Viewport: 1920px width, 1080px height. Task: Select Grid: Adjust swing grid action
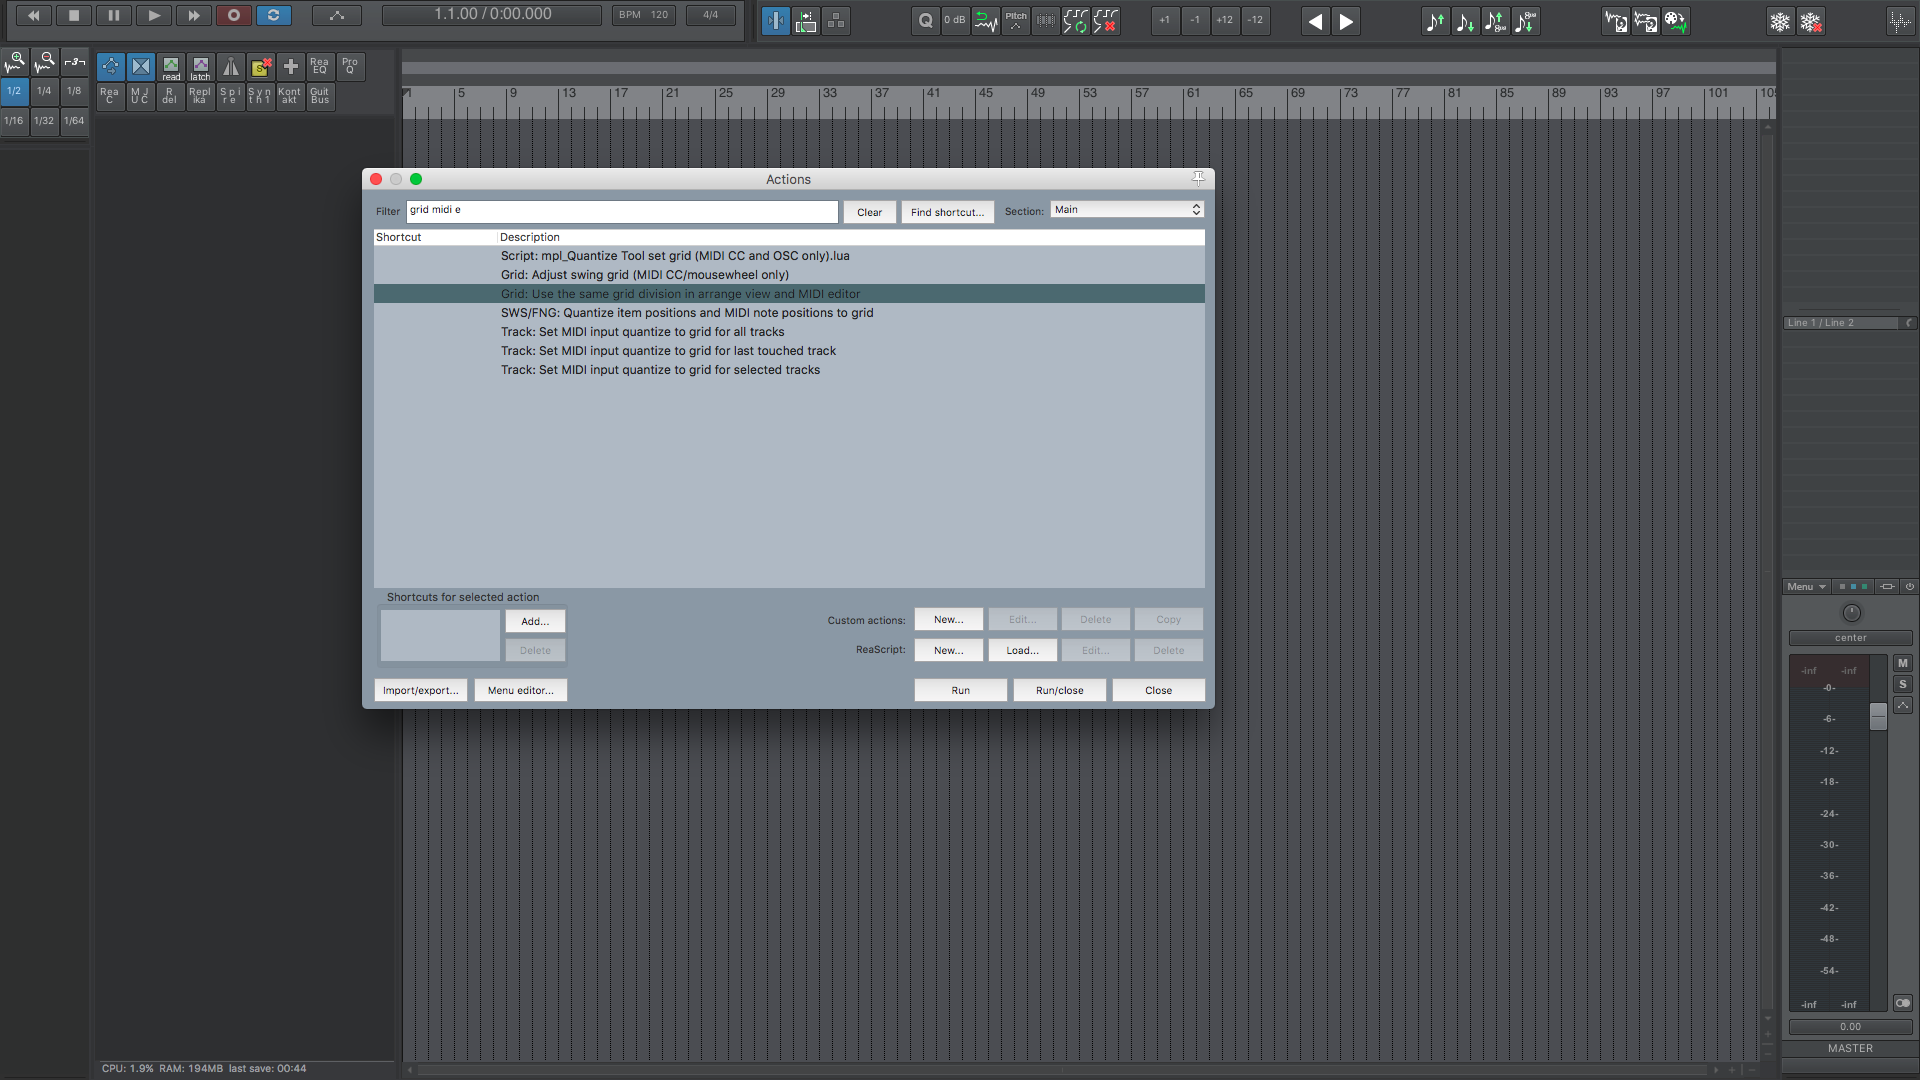644,275
